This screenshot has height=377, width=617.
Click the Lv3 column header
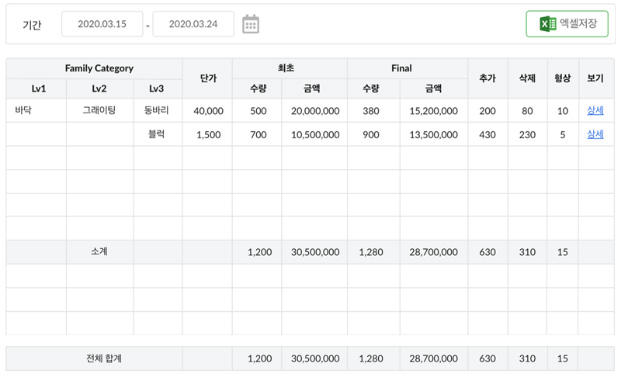(158, 89)
